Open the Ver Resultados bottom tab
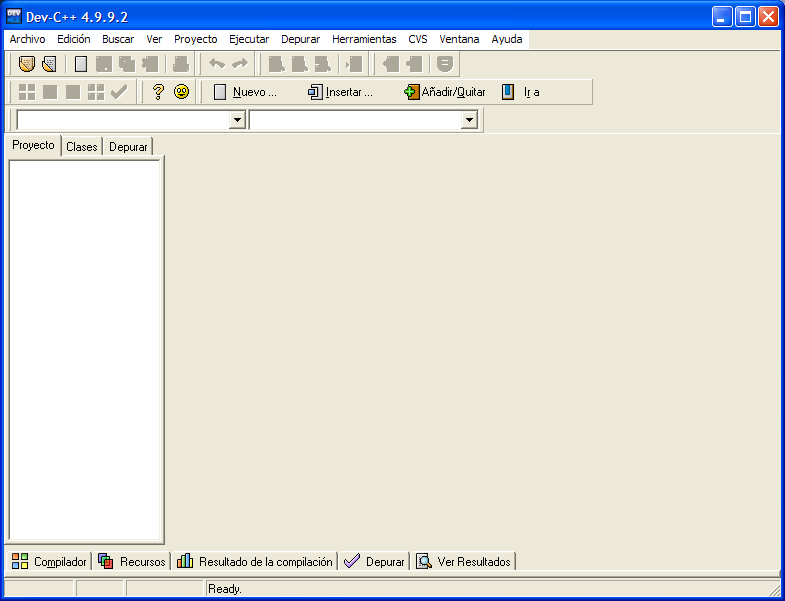 [464, 561]
